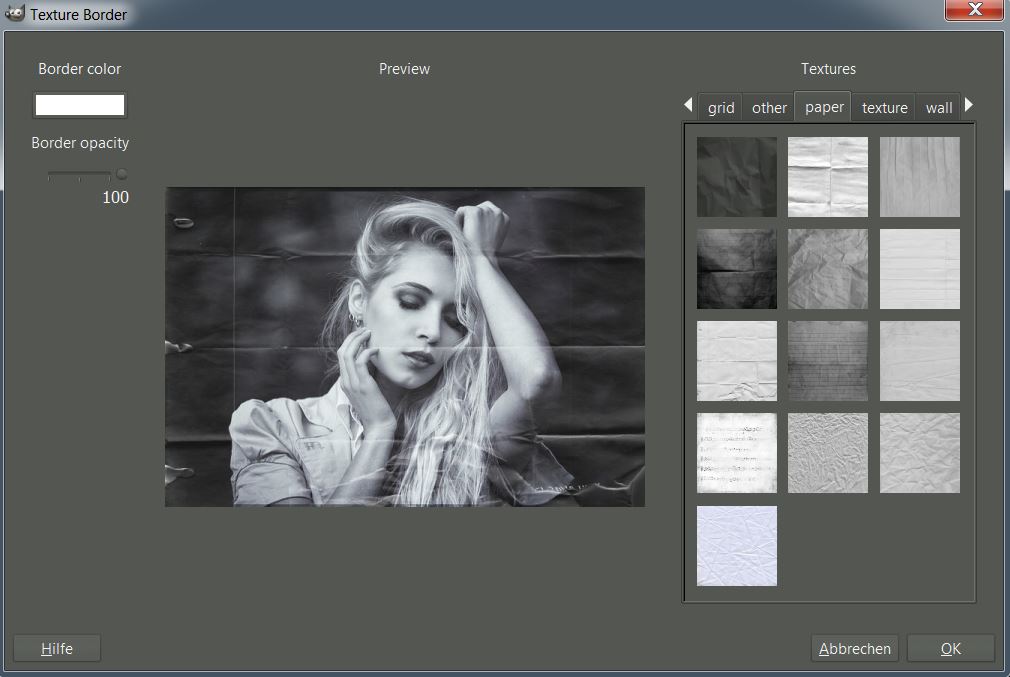The height and width of the screenshot is (677, 1010).
Task: Choose the white folded paper texture in top row
Action: (x=827, y=177)
